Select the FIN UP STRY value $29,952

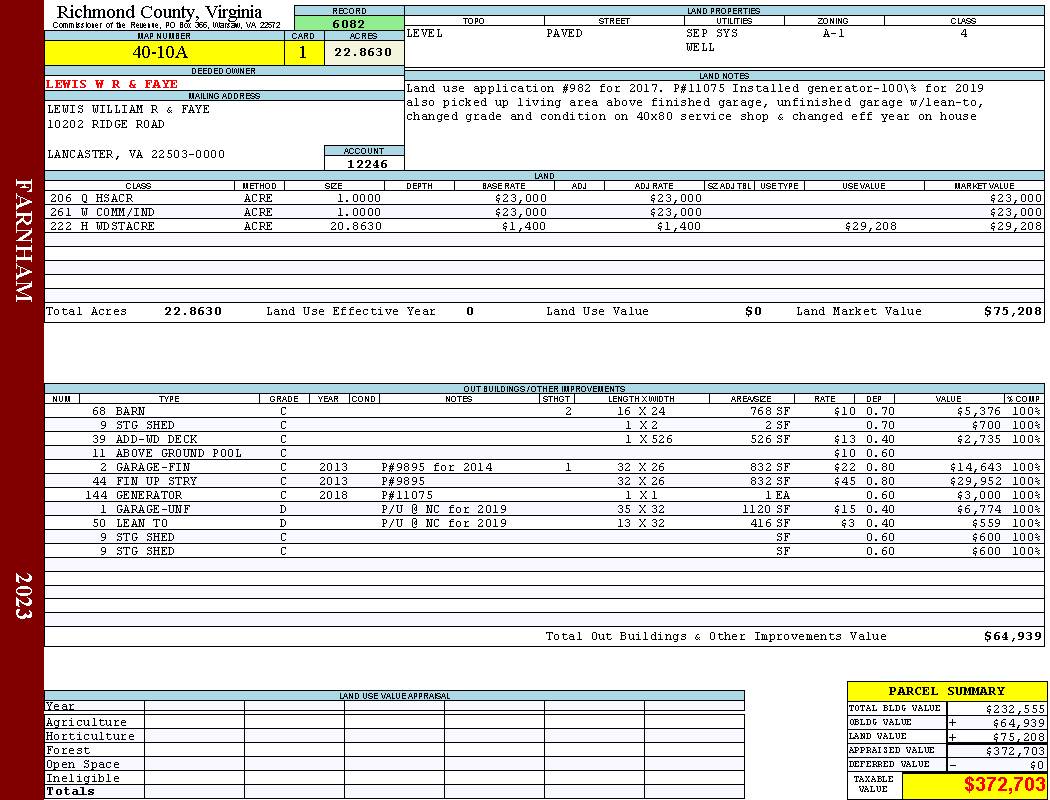coord(975,481)
